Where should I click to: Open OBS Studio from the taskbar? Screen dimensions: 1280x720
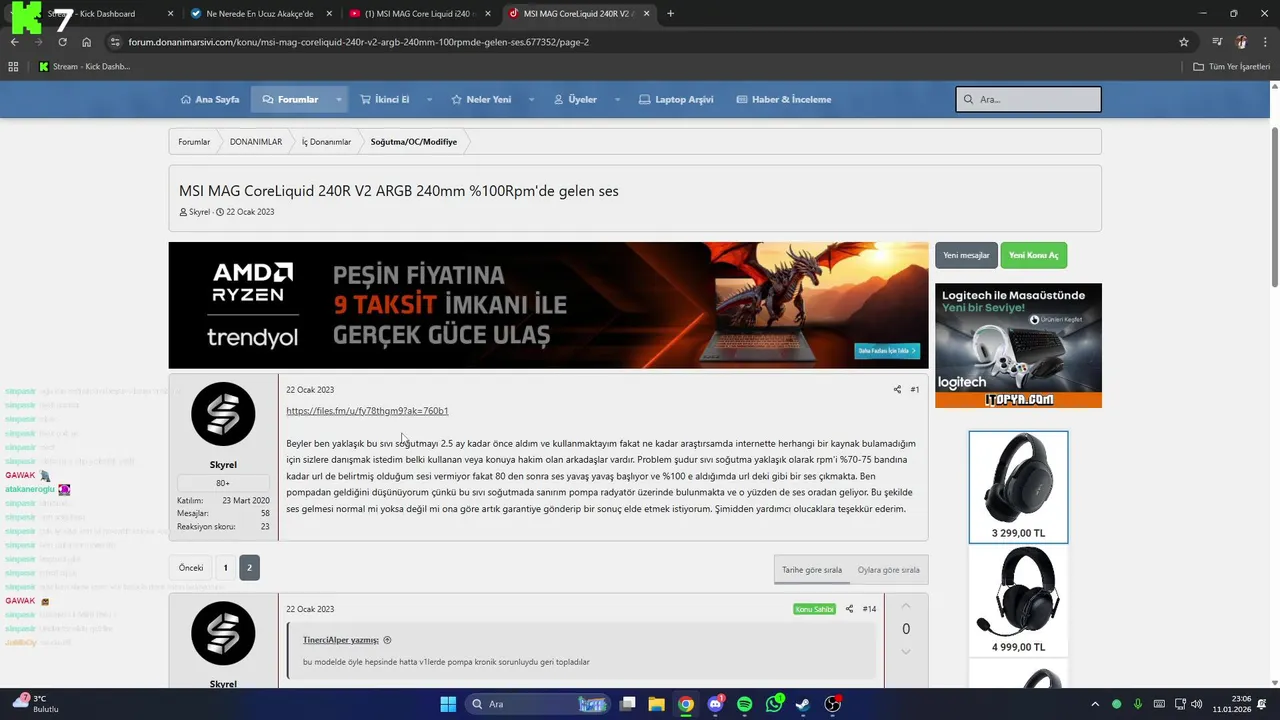coord(833,704)
